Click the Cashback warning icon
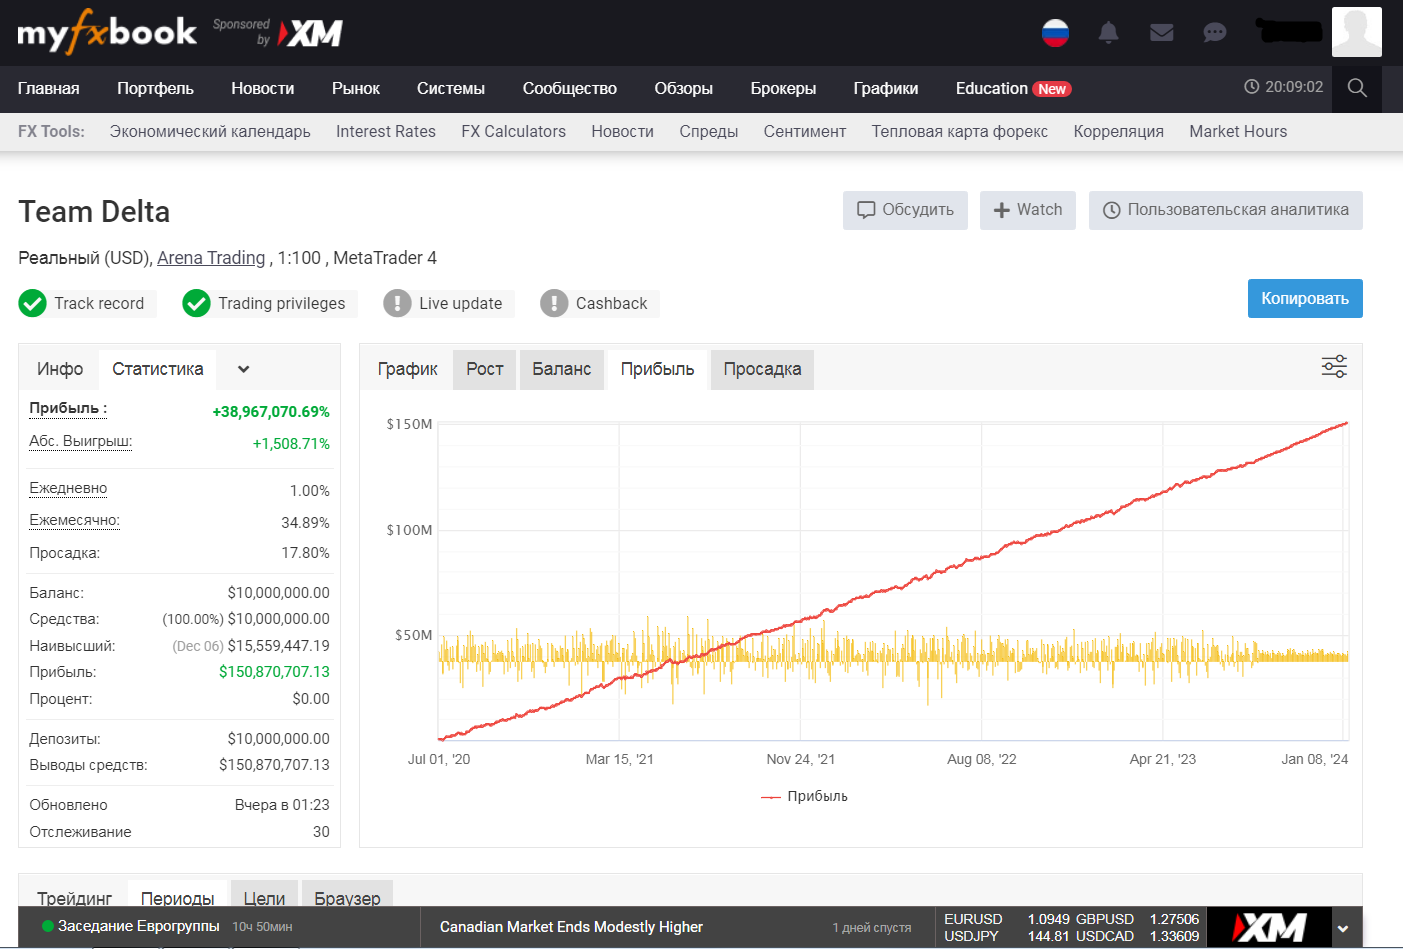1403x949 pixels. click(x=554, y=303)
